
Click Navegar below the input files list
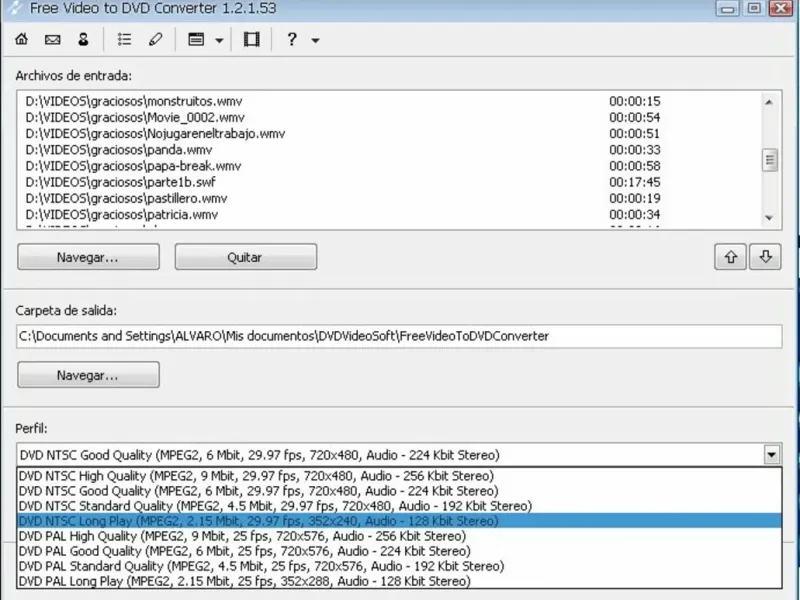88,257
